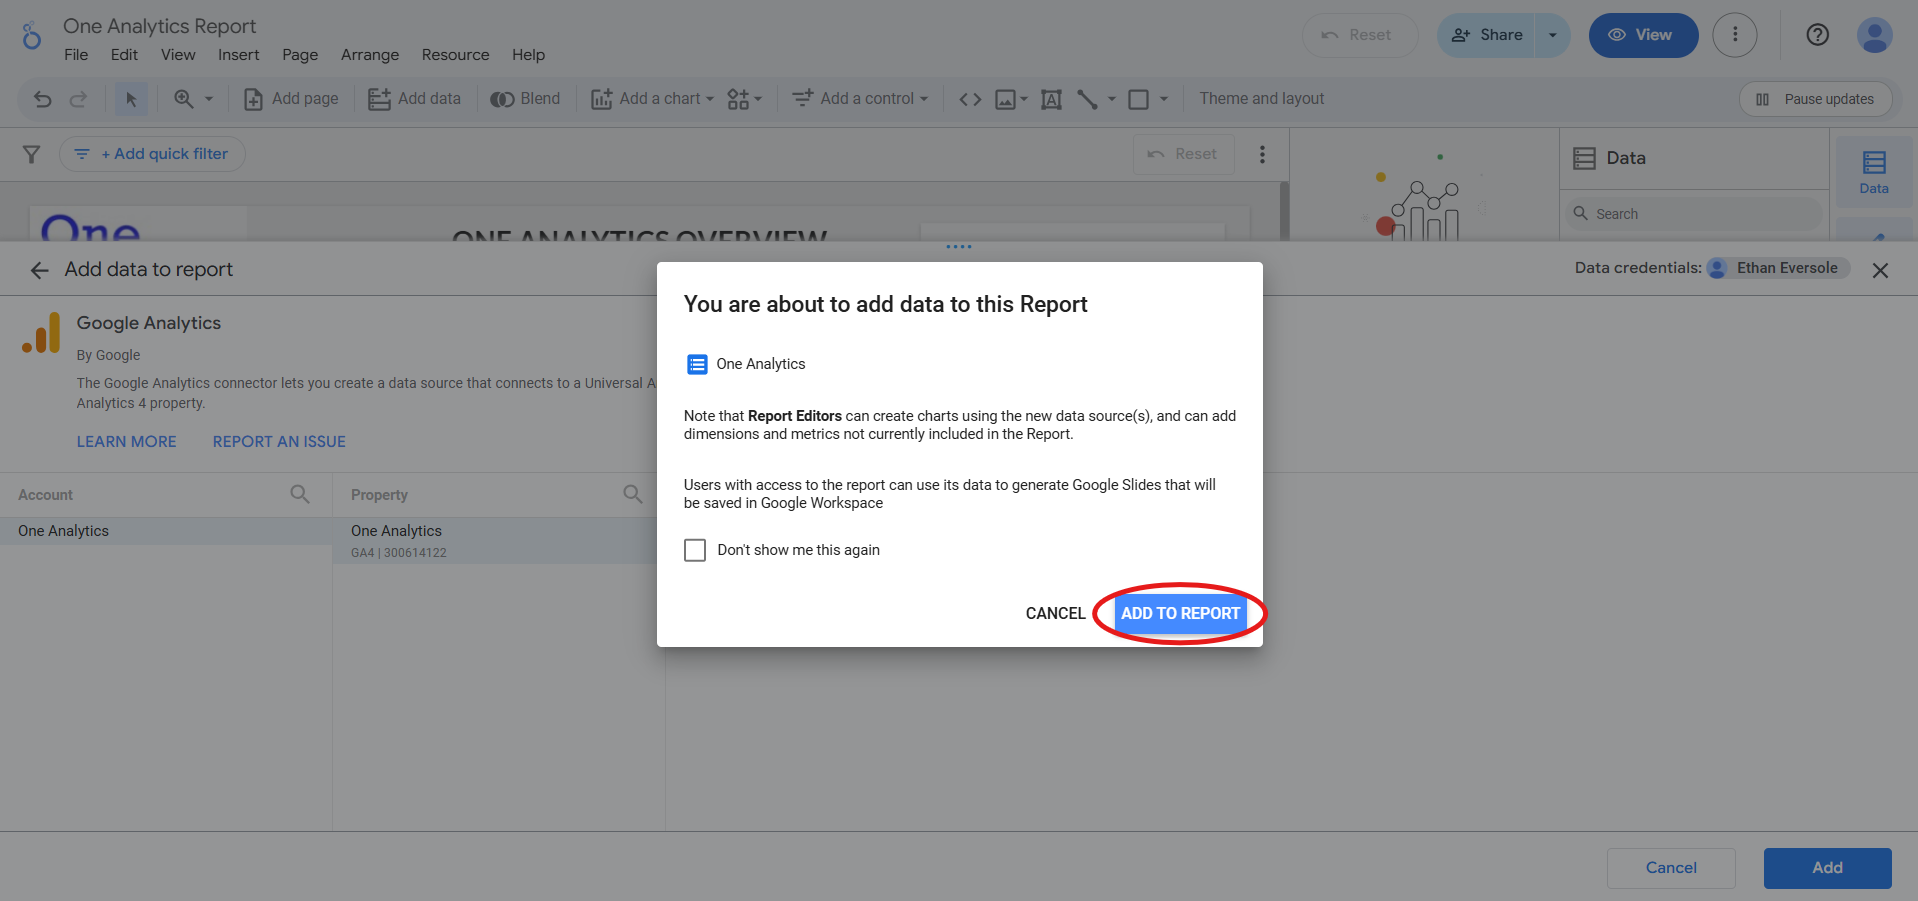Screen dimensions: 1918x901
Task: Click the Data side panel tab
Action: click(x=1874, y=172)
